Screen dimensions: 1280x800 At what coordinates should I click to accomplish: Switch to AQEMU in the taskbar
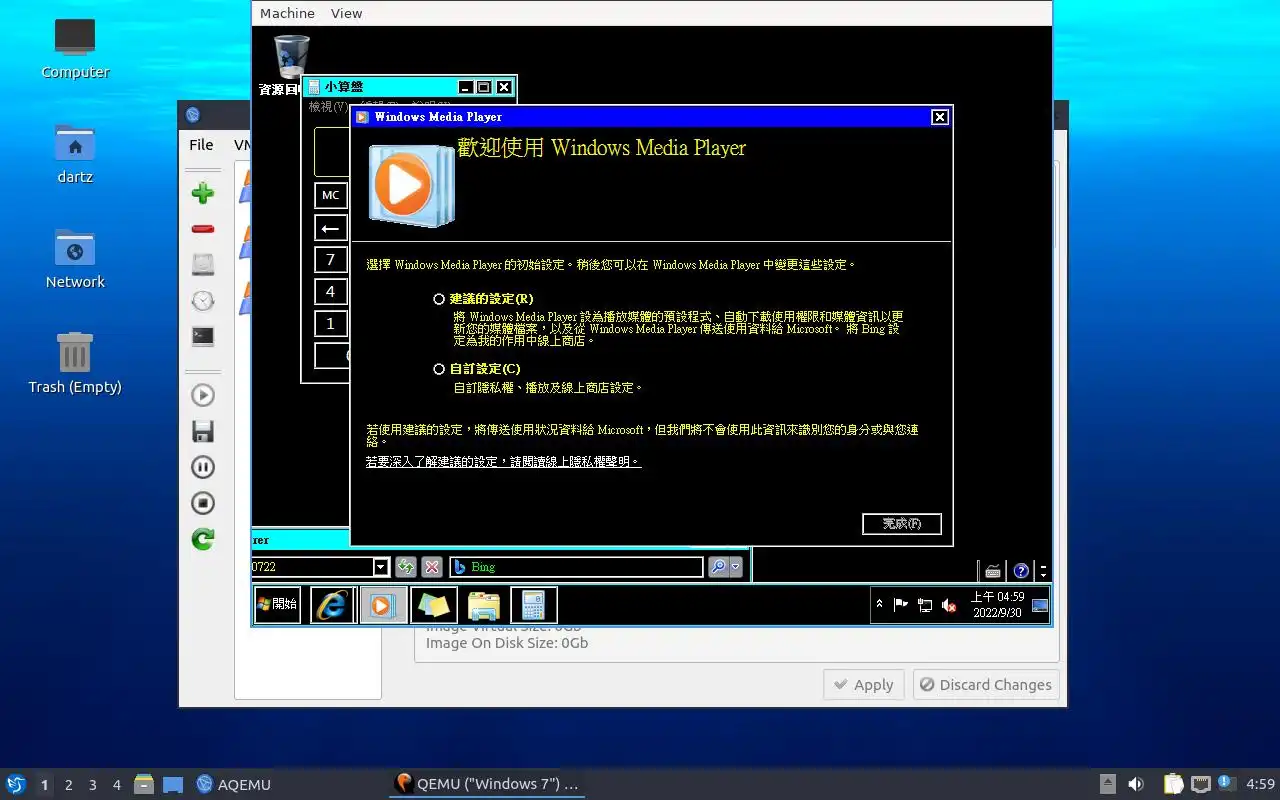pos(234,785)
